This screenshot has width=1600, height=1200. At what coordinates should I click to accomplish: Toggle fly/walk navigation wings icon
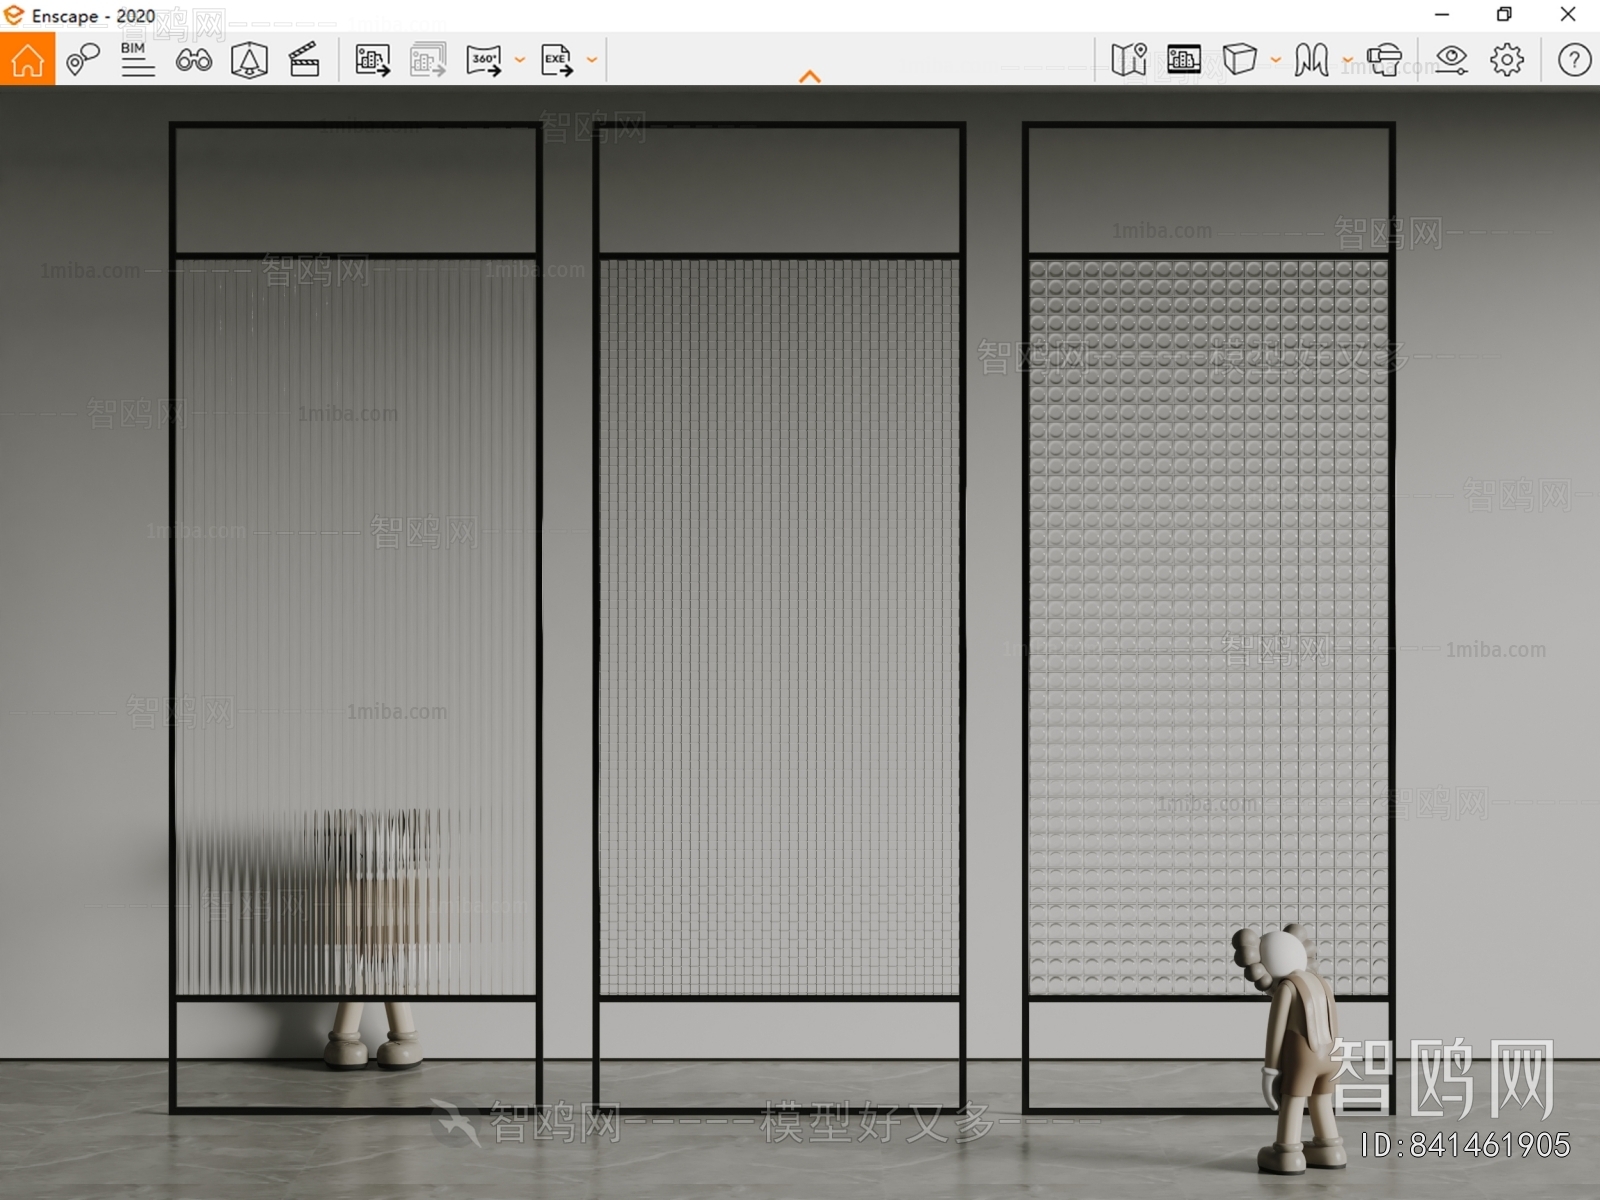click(1311, 60)
